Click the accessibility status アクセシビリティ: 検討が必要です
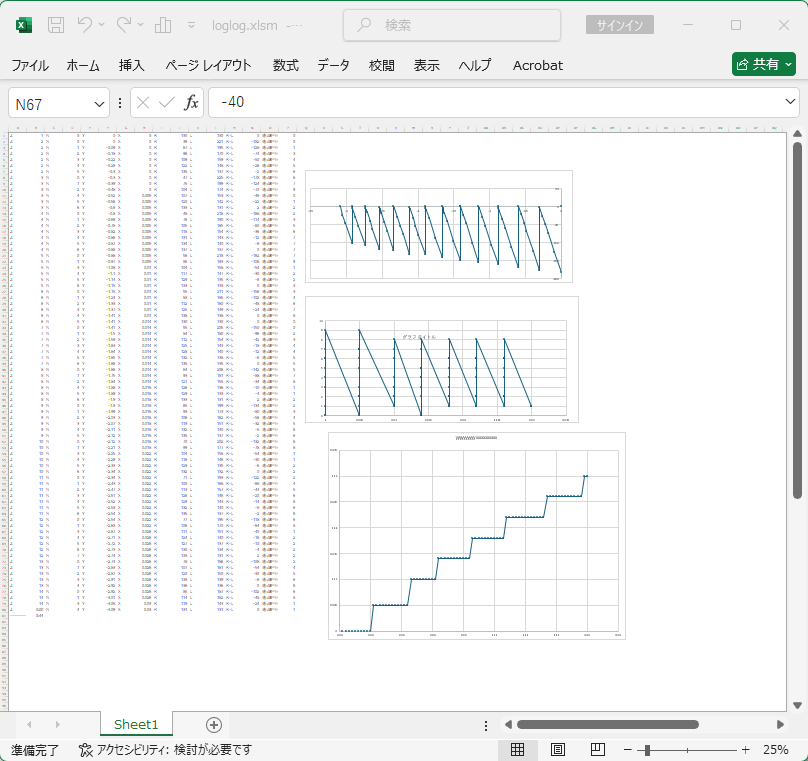 166,750
